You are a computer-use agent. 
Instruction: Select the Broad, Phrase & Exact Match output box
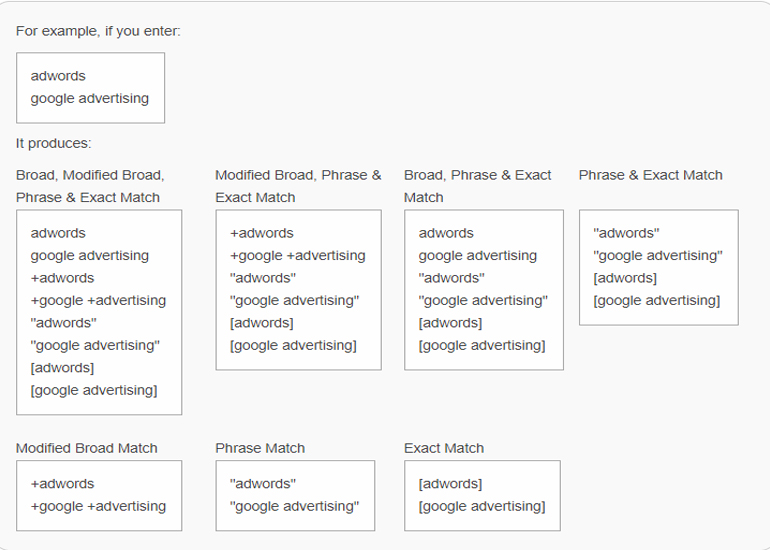(x=484, y=290)
